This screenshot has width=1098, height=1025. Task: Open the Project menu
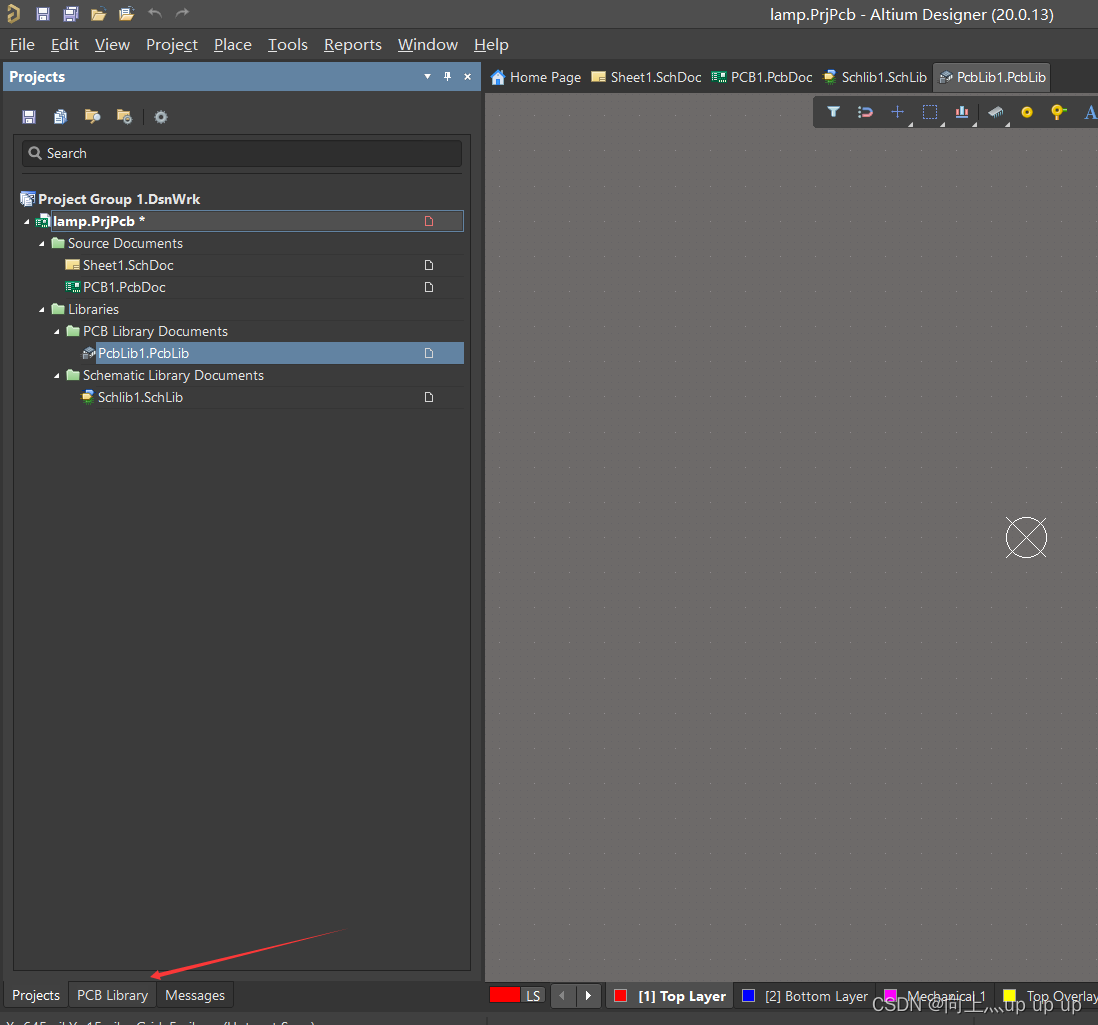click(x=172, y=45)
